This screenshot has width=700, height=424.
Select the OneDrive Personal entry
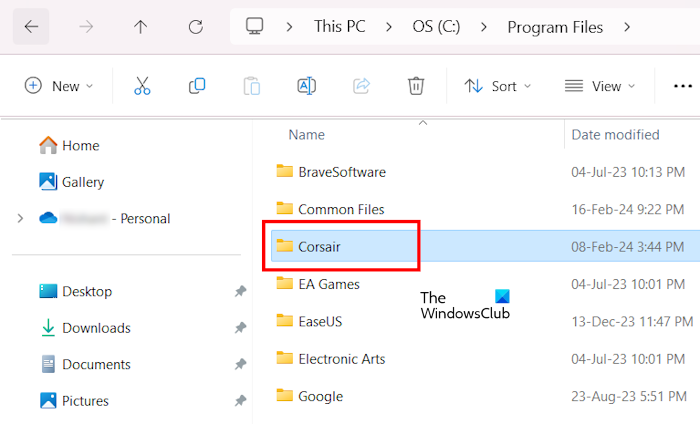click(x=105, y=218)
